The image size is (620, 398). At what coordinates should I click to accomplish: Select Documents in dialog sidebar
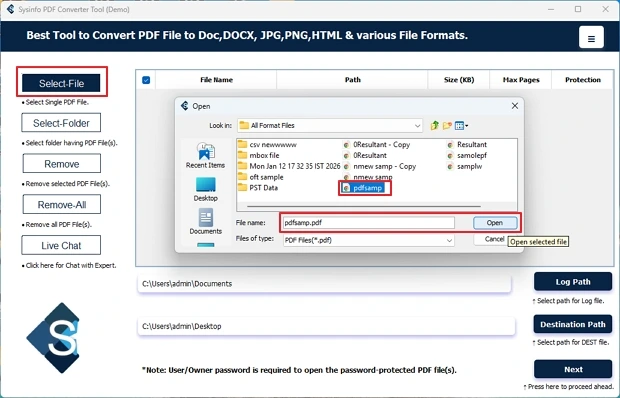(205, 222)
